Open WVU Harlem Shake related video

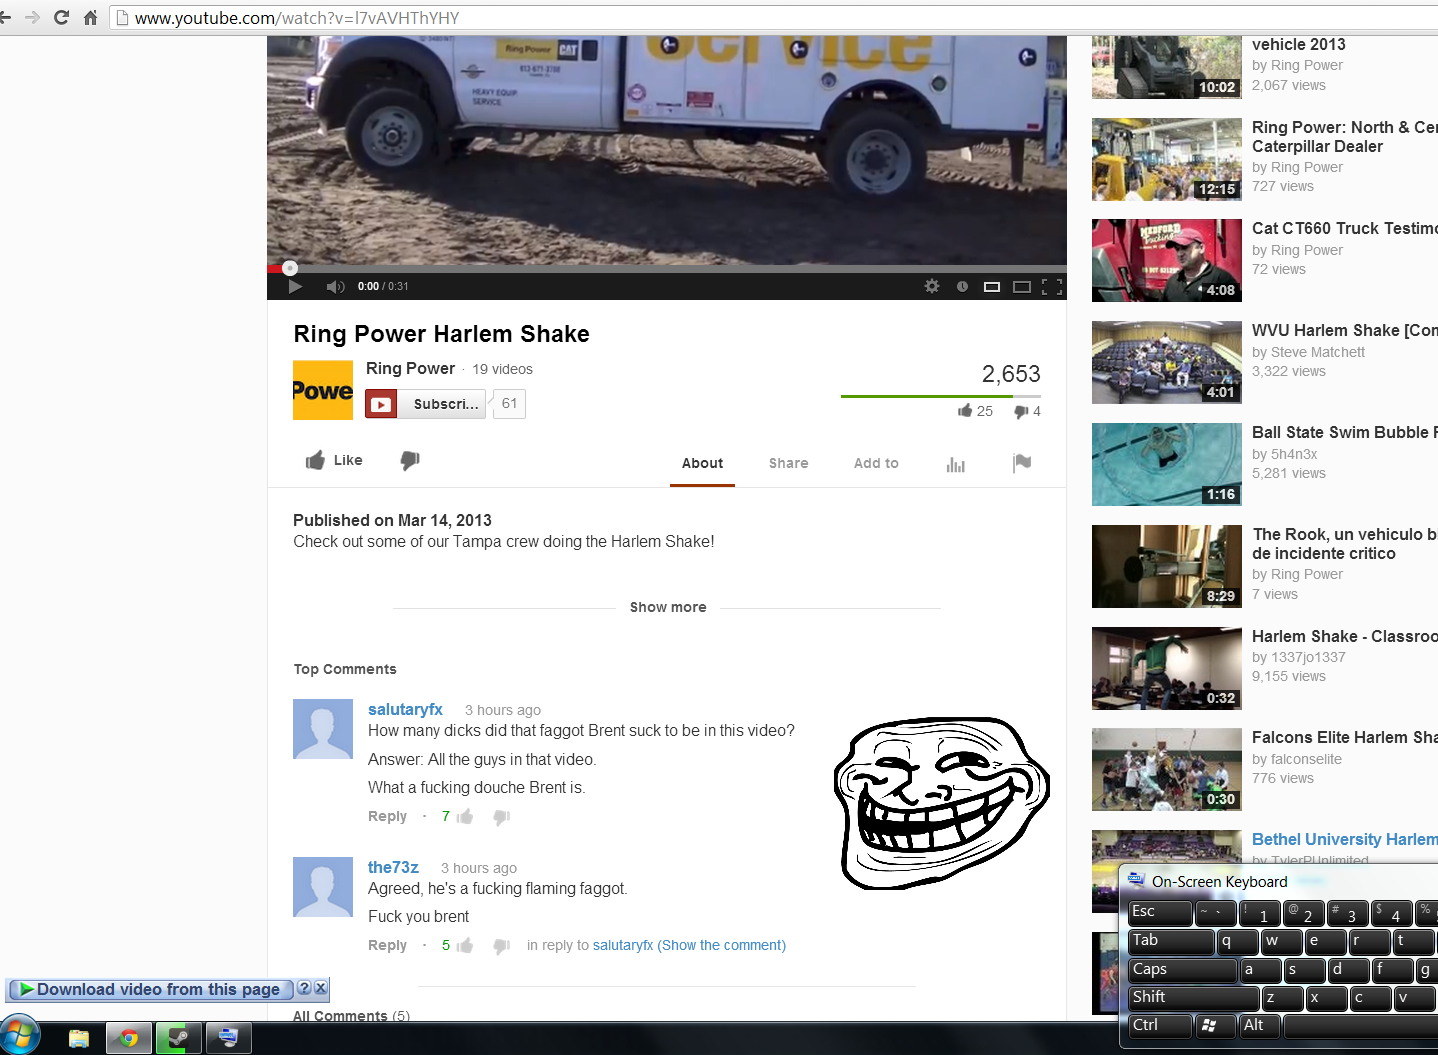tap(1167, 362)
